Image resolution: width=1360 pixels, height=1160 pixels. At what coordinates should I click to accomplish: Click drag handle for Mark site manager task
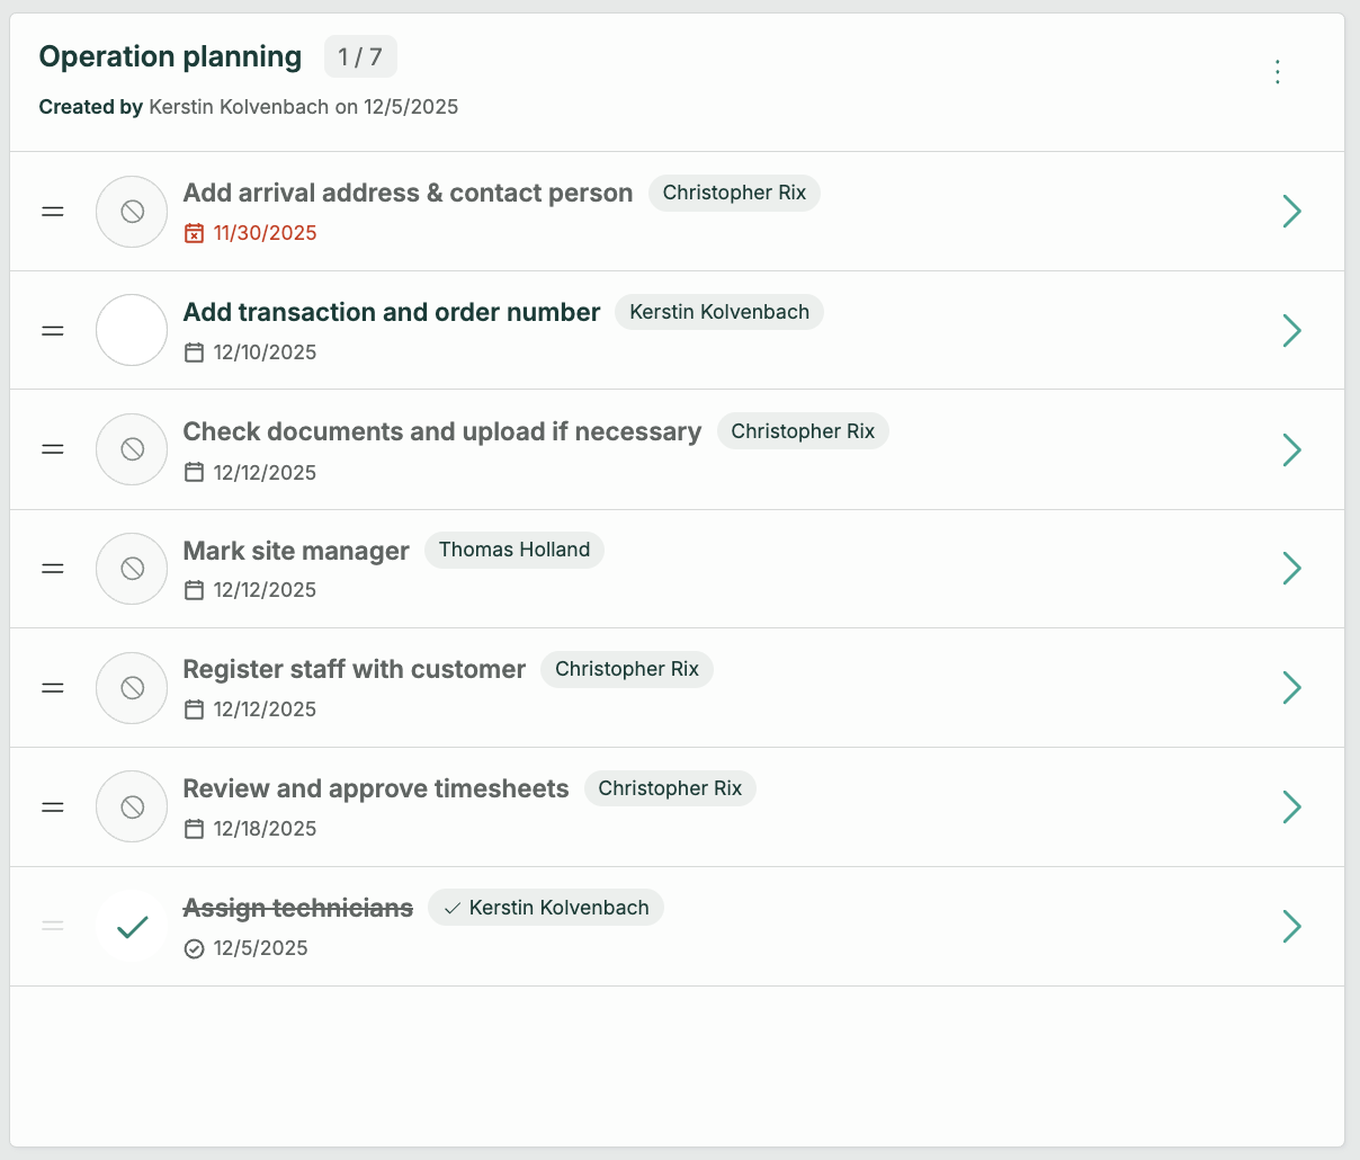pyautogui.click(x=53, y=569)
